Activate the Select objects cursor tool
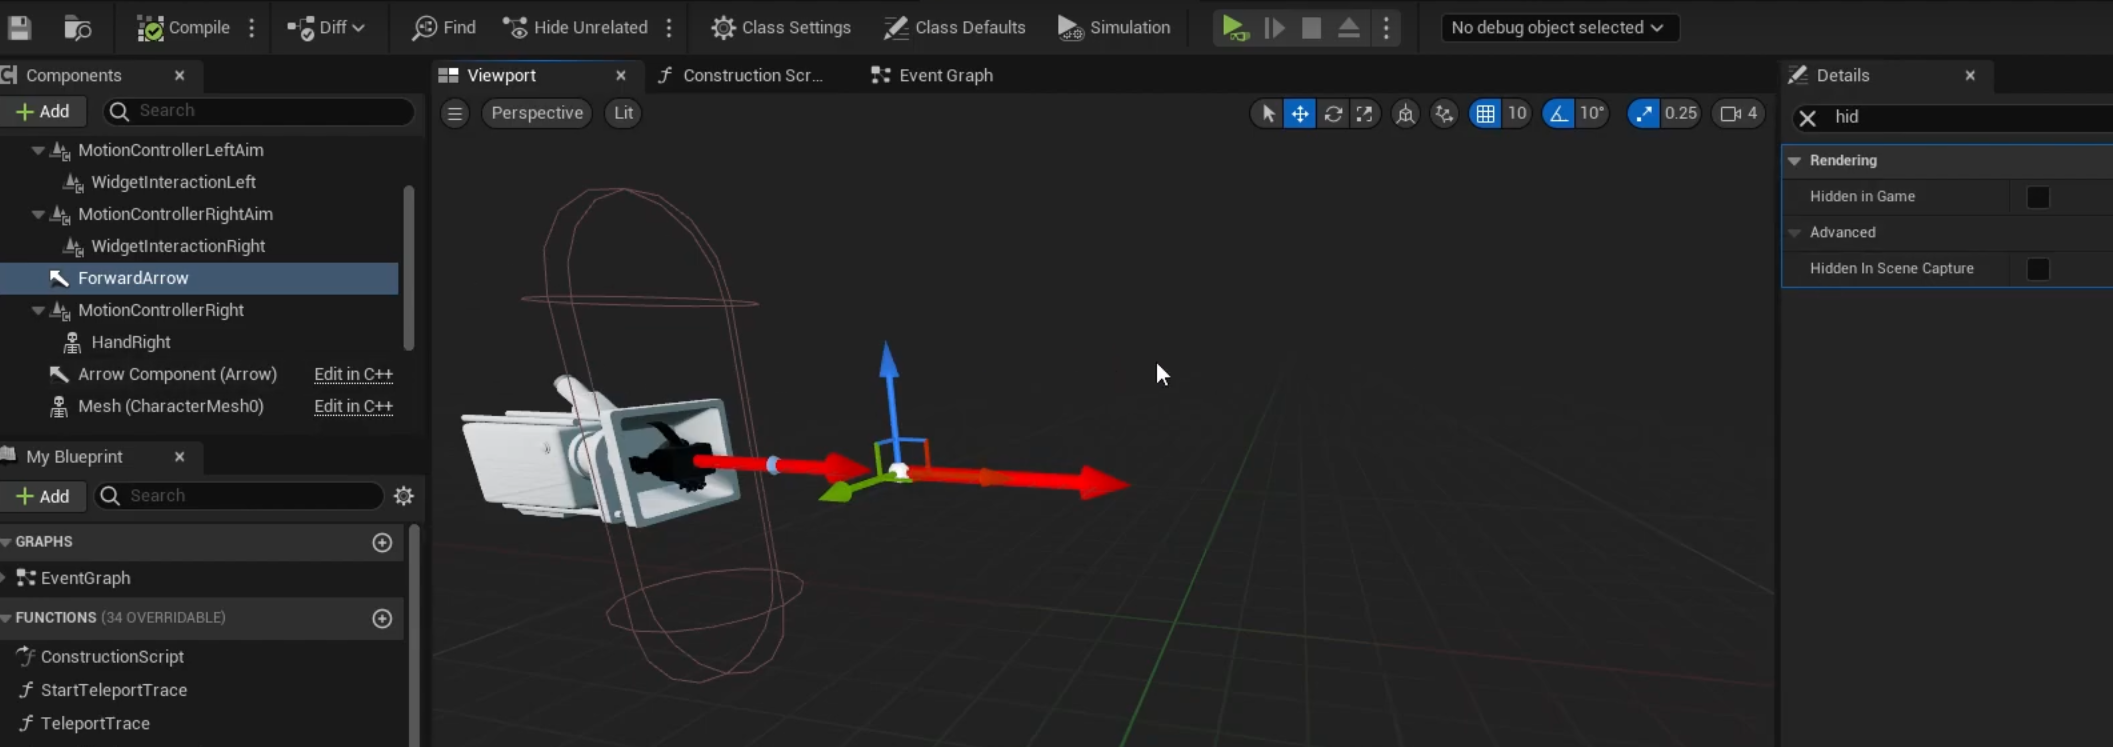2113x747 pixels. [x=1267, y=113]
